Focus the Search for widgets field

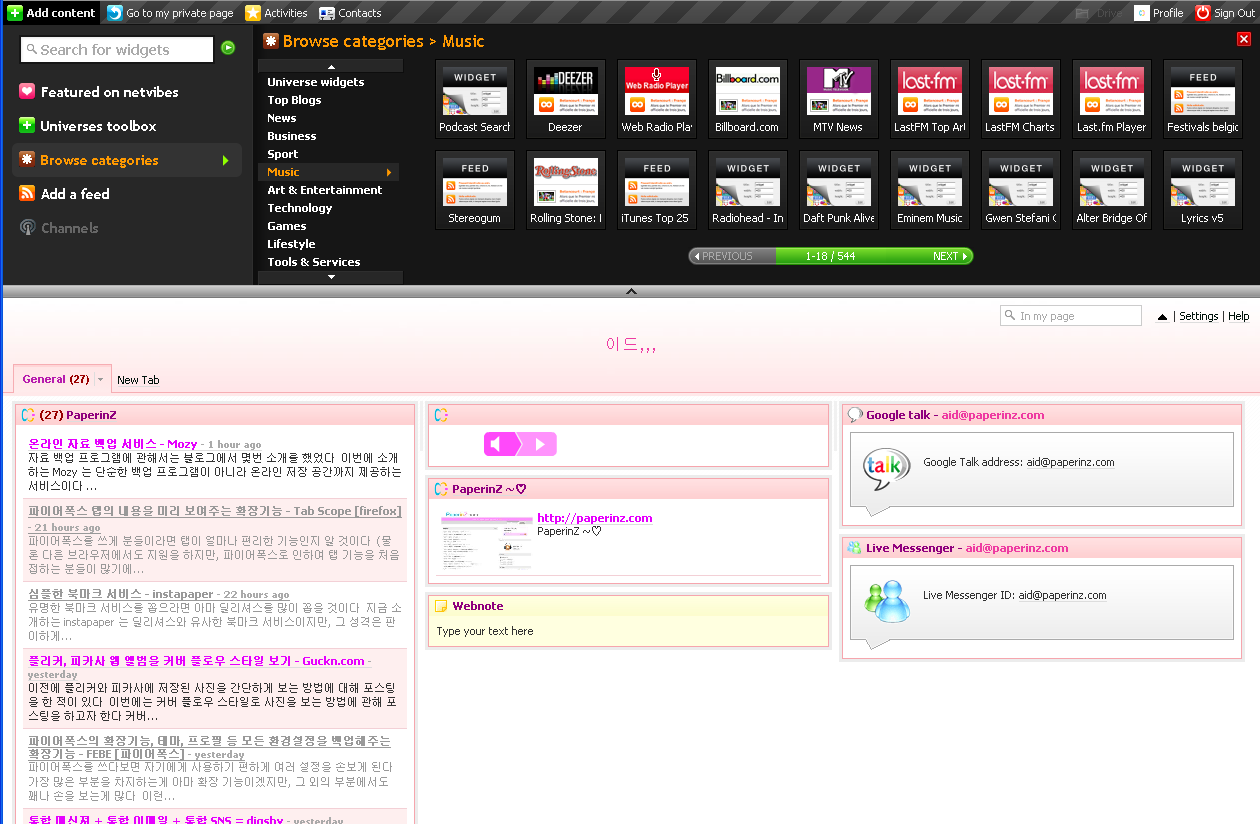point(117,49)
